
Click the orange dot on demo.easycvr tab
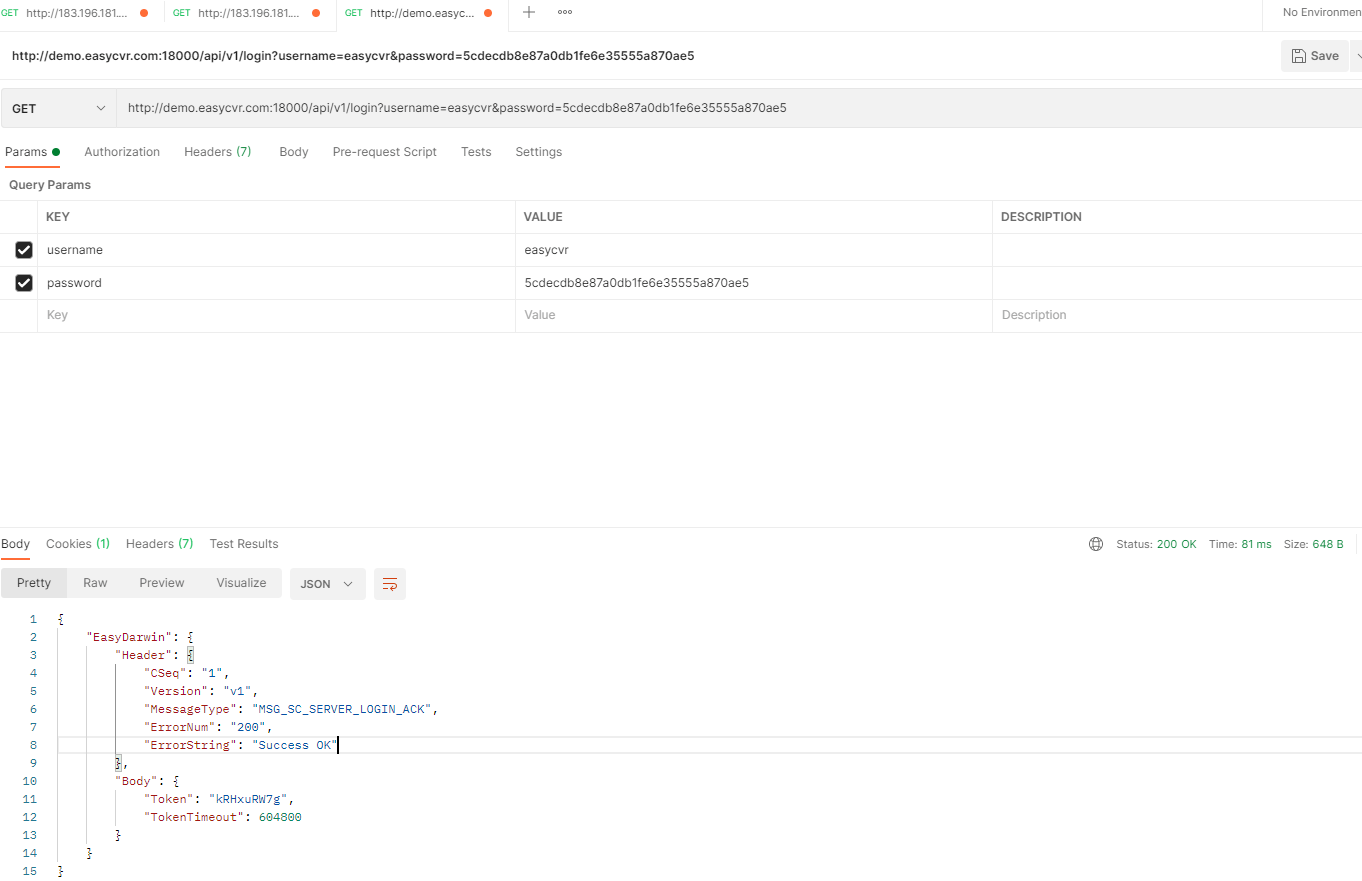[488, 13]
